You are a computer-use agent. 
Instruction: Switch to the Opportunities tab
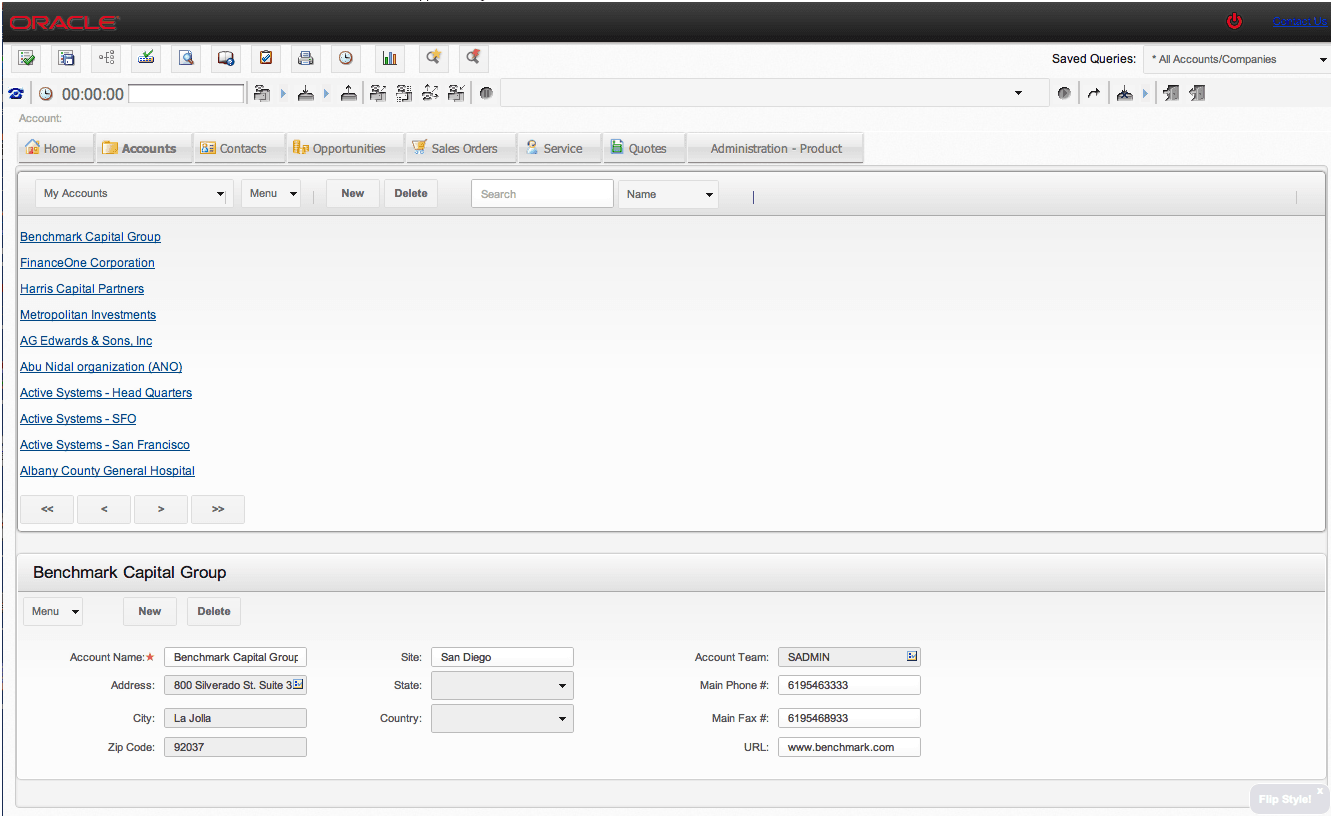345,147
